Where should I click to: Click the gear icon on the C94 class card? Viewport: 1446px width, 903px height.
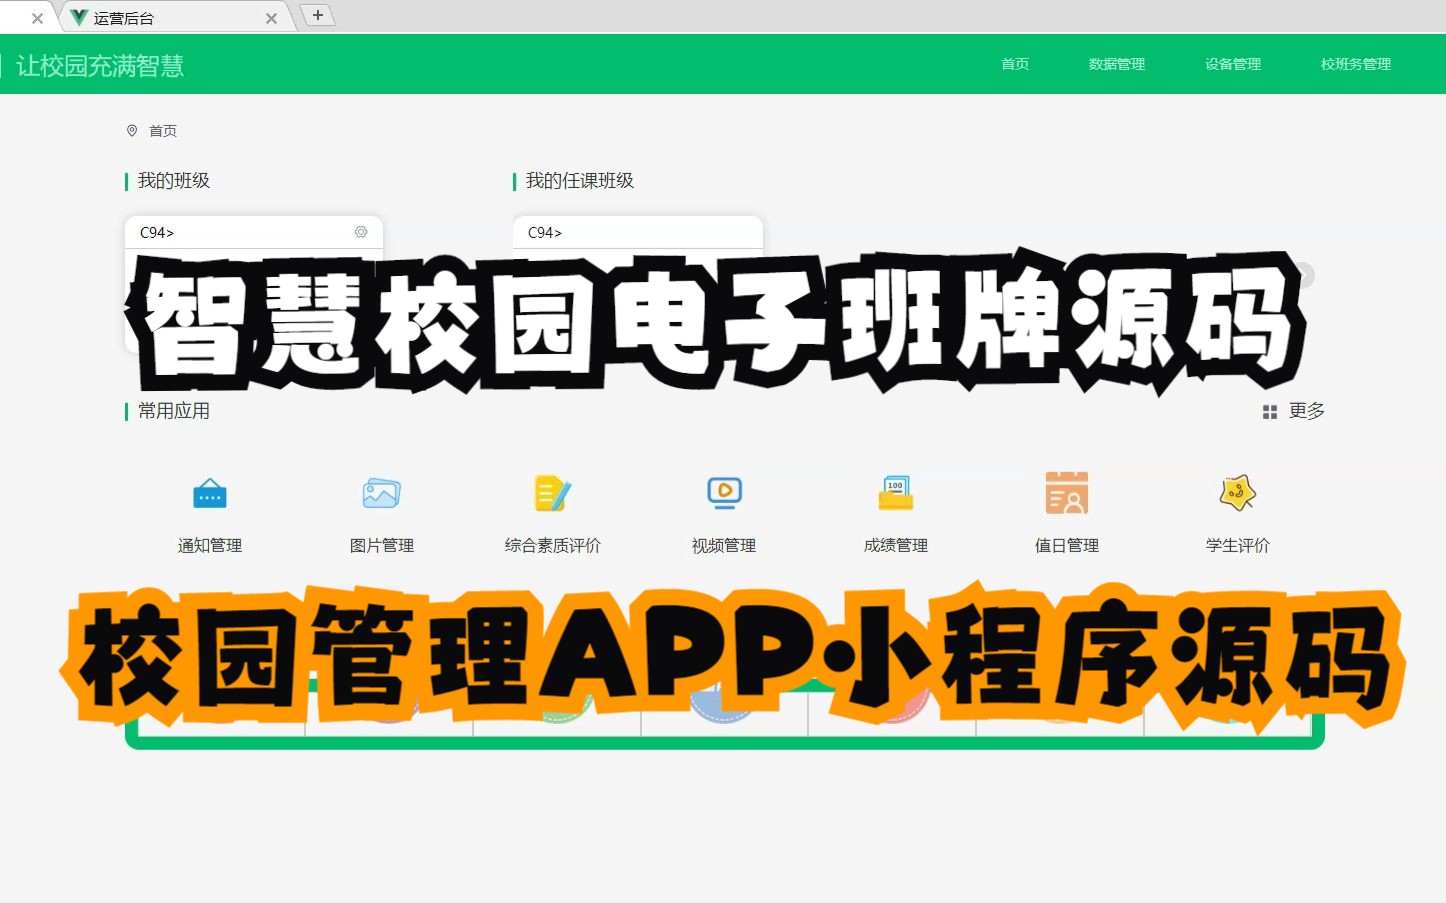pyautogui.click(x=361, y=232)
